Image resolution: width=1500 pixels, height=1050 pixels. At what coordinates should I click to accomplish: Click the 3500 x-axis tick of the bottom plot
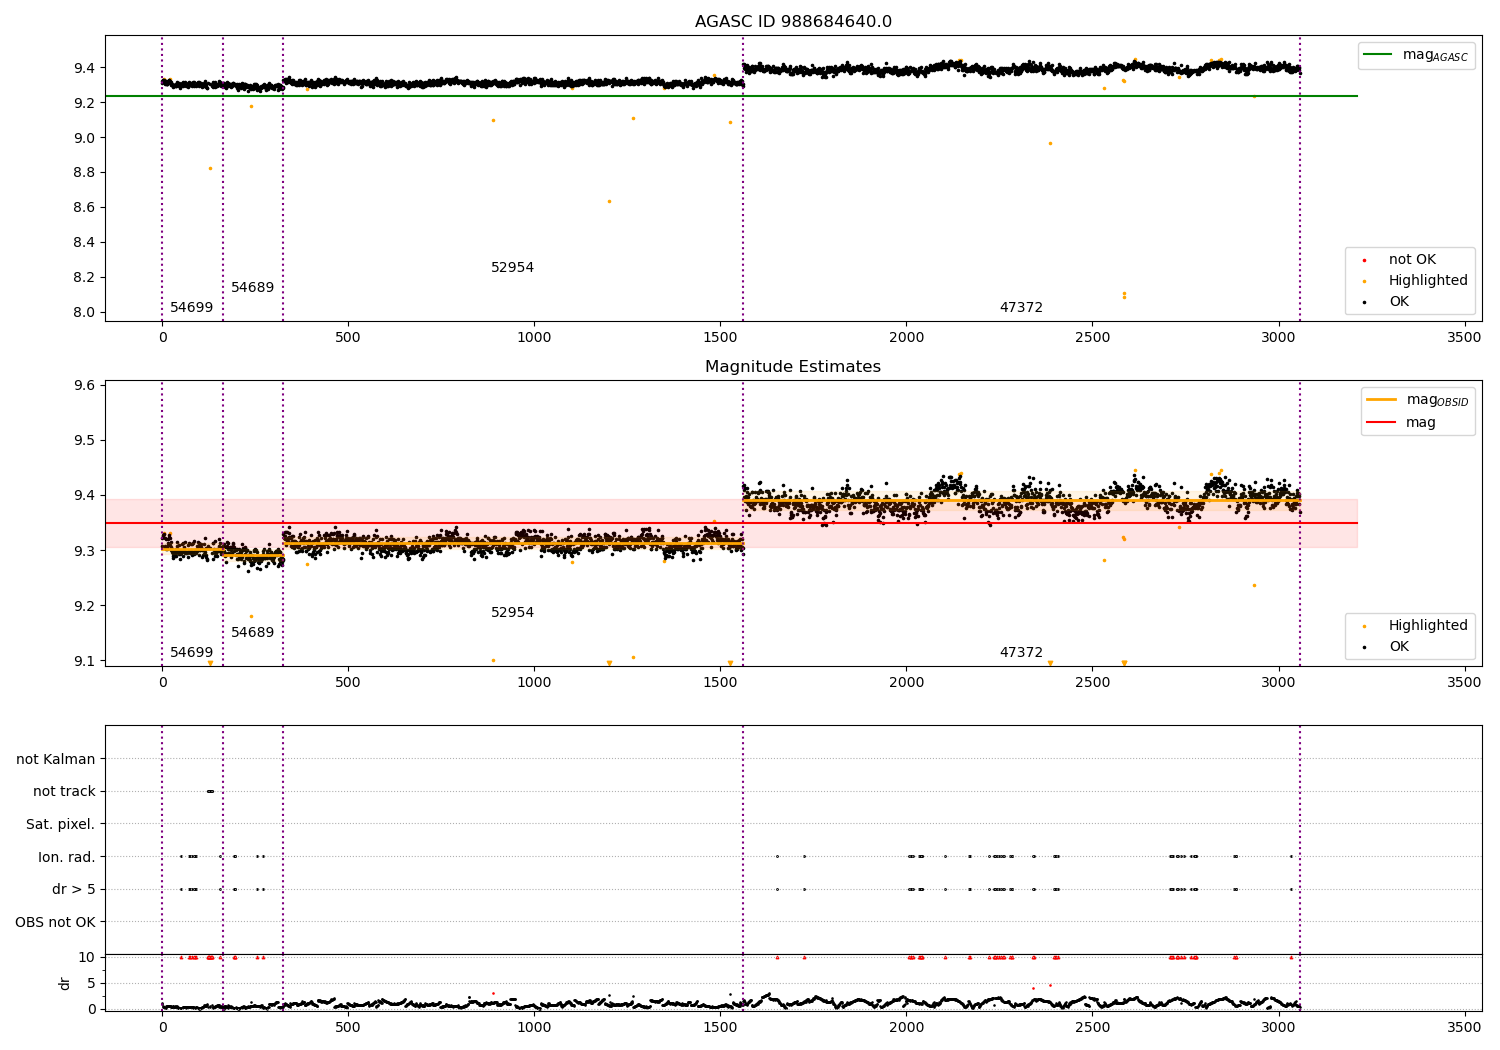(x=1464, y=1026)
